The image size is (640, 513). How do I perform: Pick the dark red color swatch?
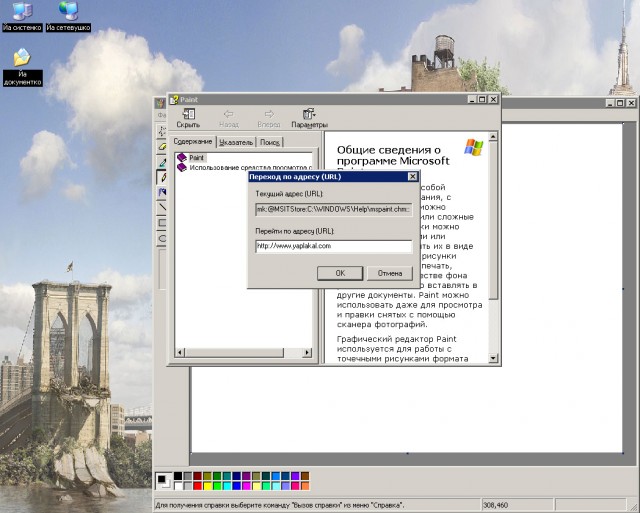click(198, 476)
